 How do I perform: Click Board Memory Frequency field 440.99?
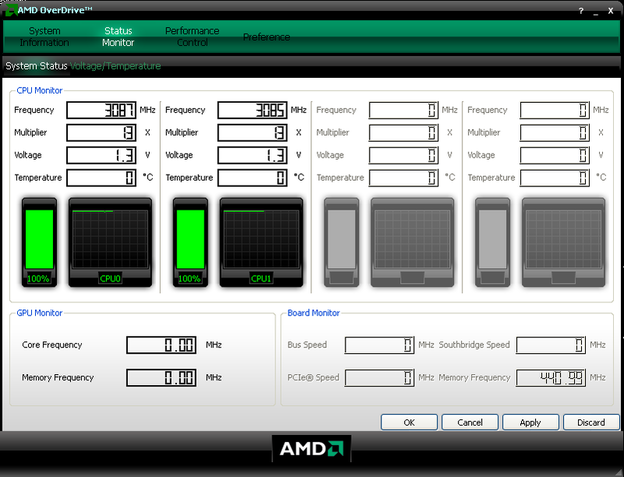pyautogui.click(x=551, y=378)
